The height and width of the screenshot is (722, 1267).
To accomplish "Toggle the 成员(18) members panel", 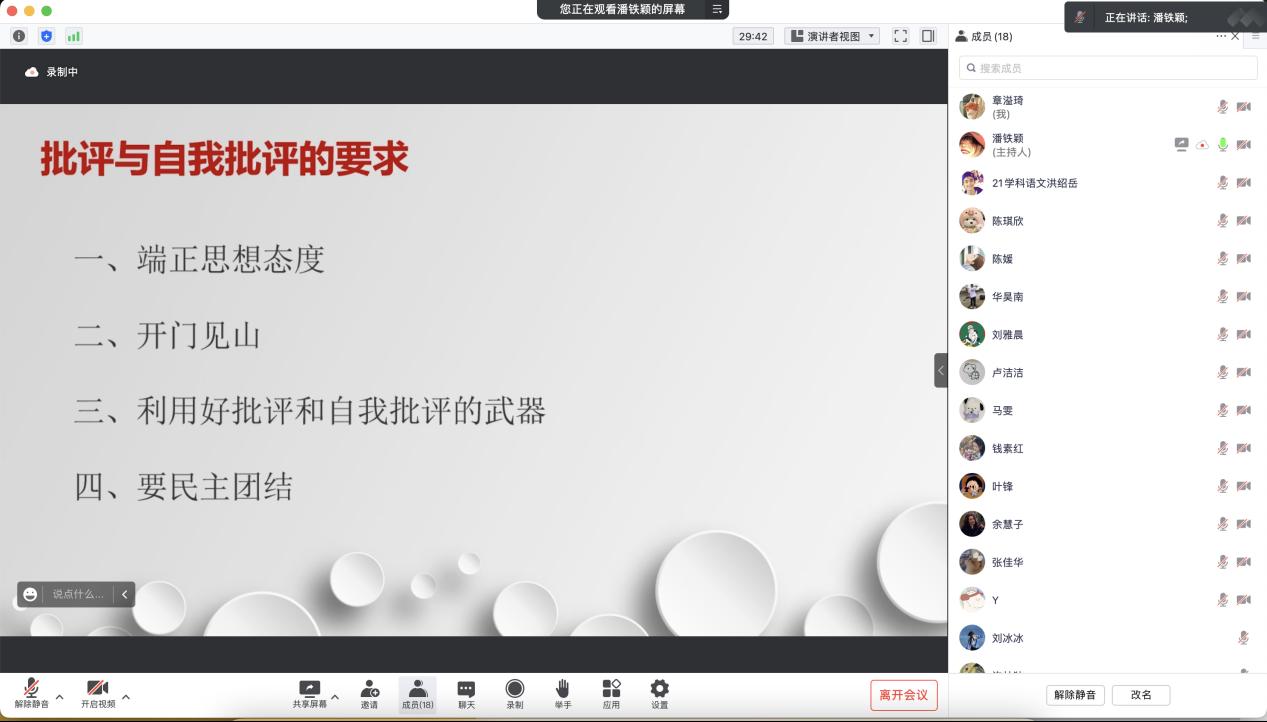I will (x=417, y=694).
